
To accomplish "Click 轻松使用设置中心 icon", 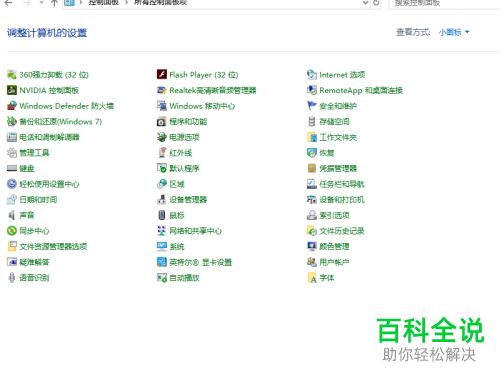I will (x=12, y=184).
